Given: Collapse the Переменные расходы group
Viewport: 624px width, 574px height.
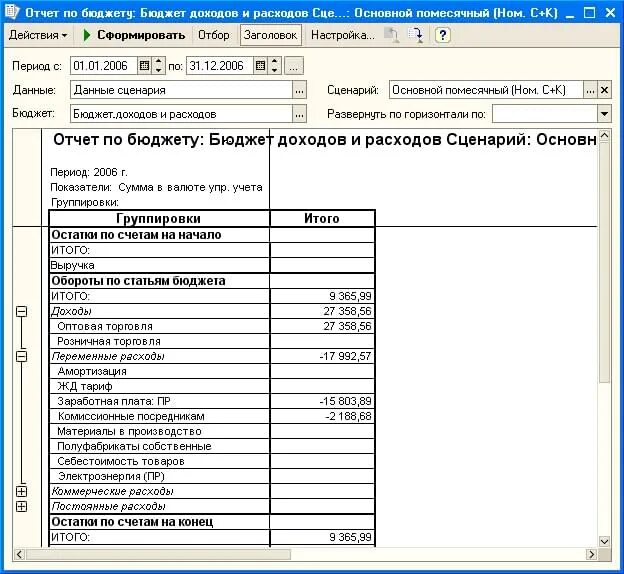Looking at the screenshot, I should [x=21, y=356].
